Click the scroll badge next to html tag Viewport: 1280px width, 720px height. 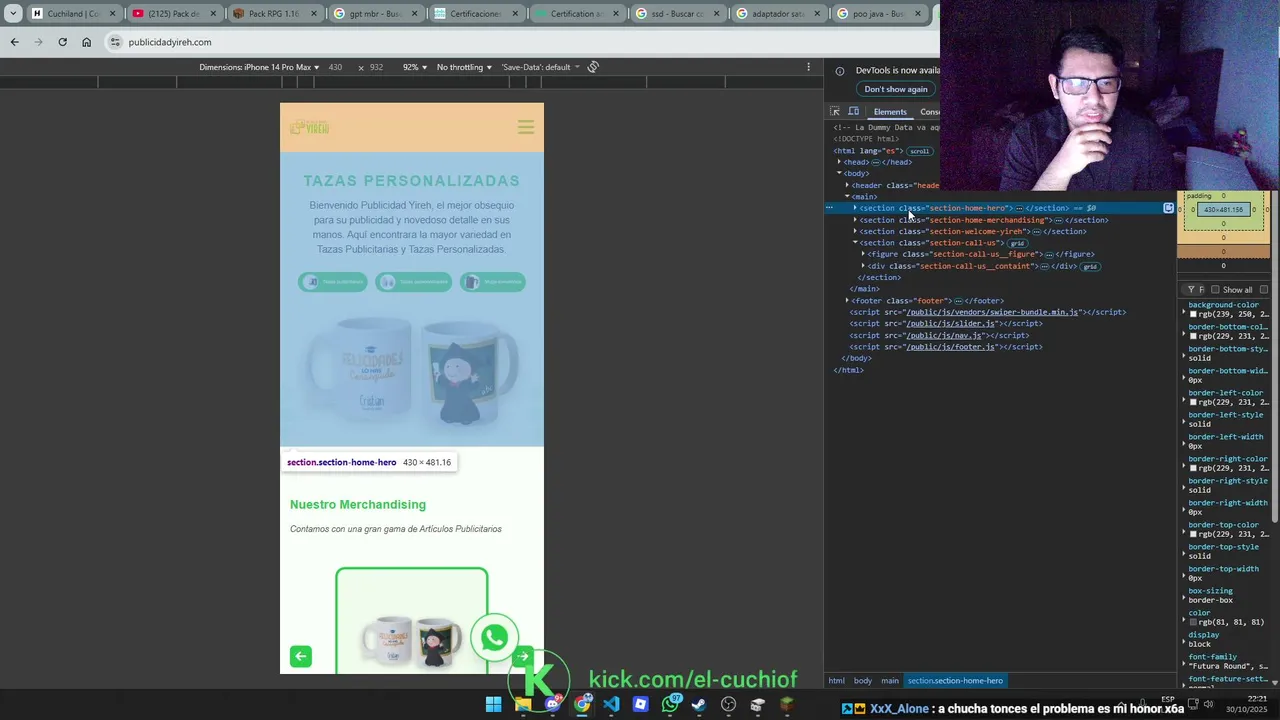[x=918, y=151]
